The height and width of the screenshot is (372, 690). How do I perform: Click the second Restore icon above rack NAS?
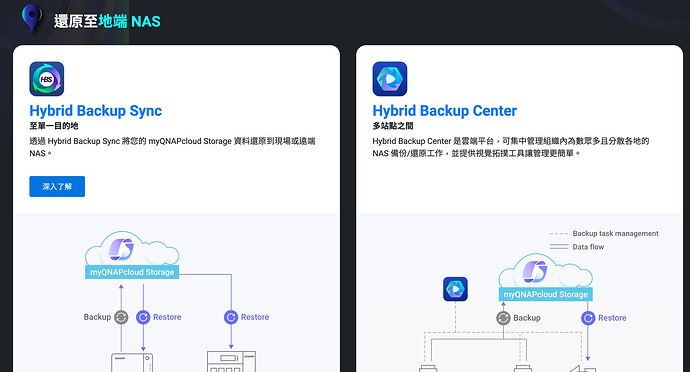click(231, 317)
